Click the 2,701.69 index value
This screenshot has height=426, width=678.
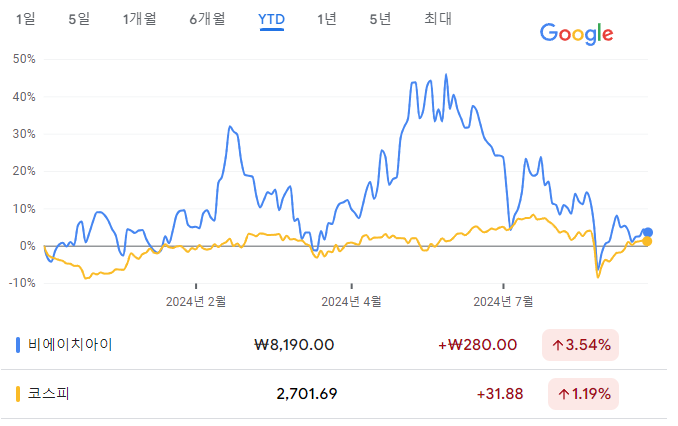click(307, 394)
